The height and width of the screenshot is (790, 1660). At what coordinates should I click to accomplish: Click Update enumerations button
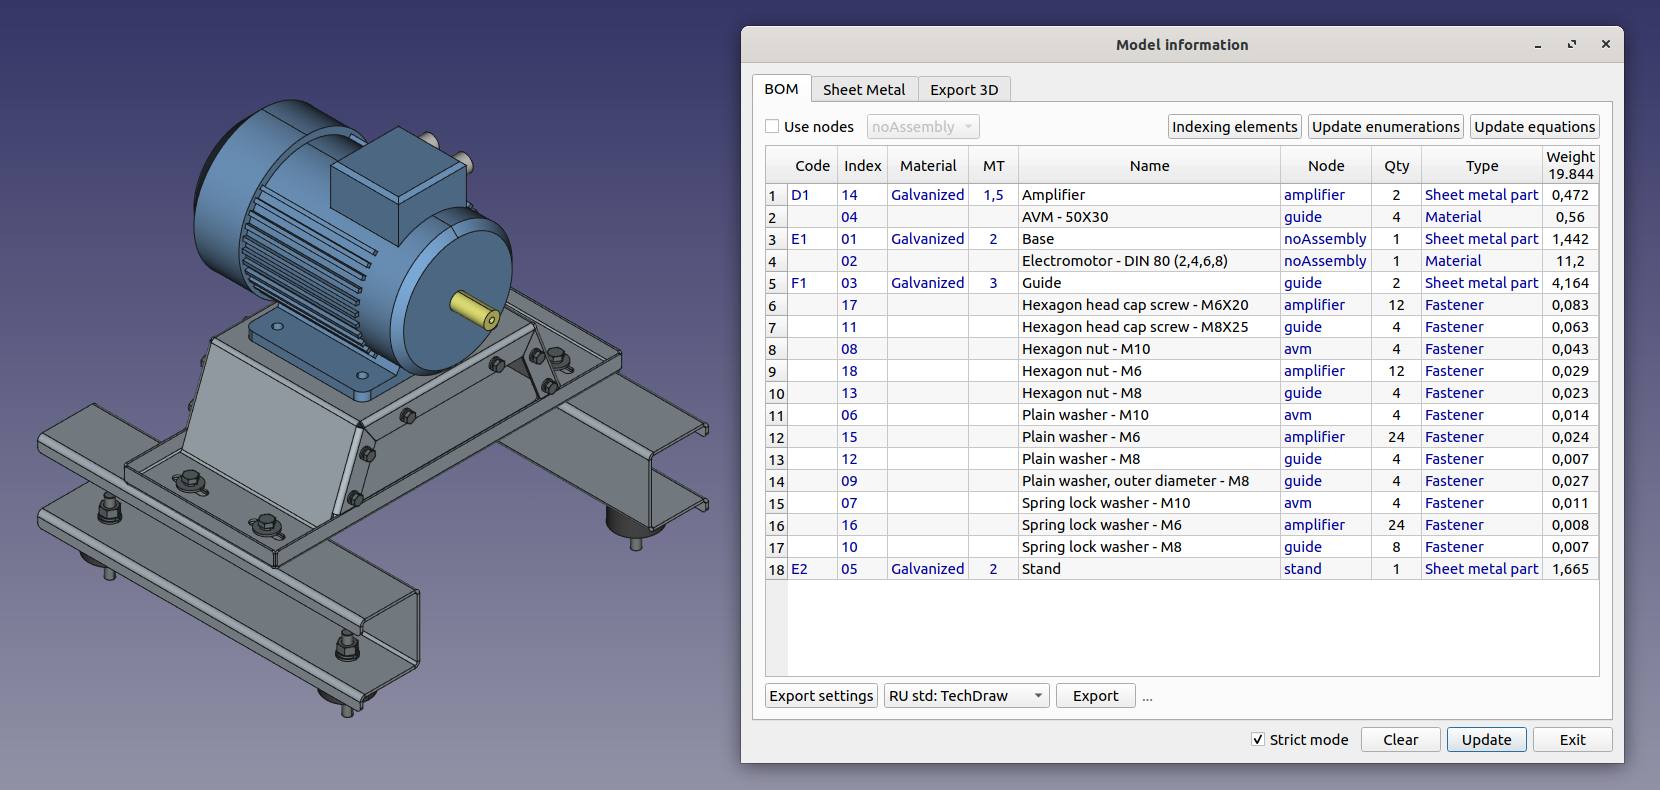pyautogui.click(x=1385, y=127)
